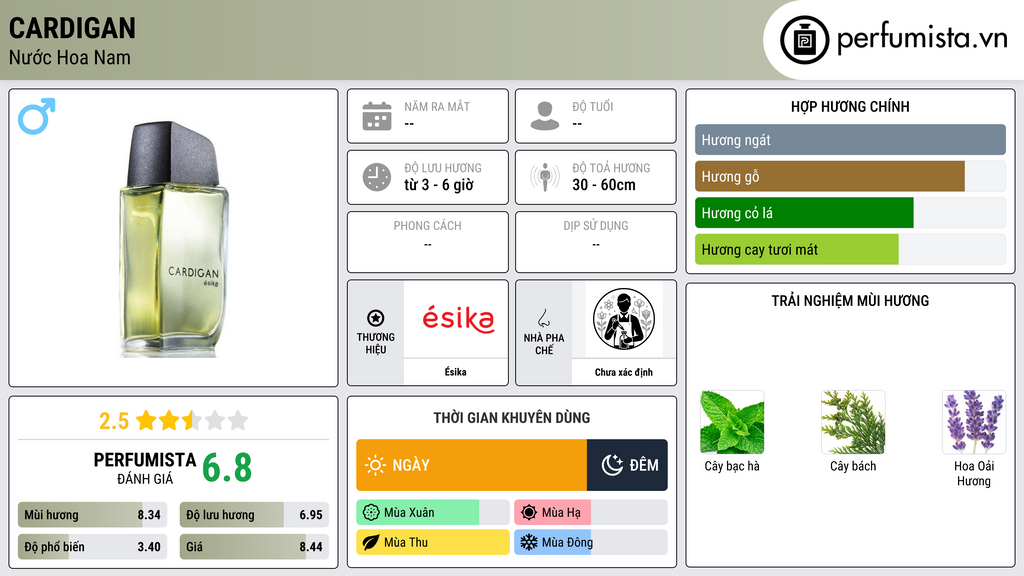Click the Dịp sử dụng occasion box
Screen dimensions: 1024x576
[x=596, y=242]
